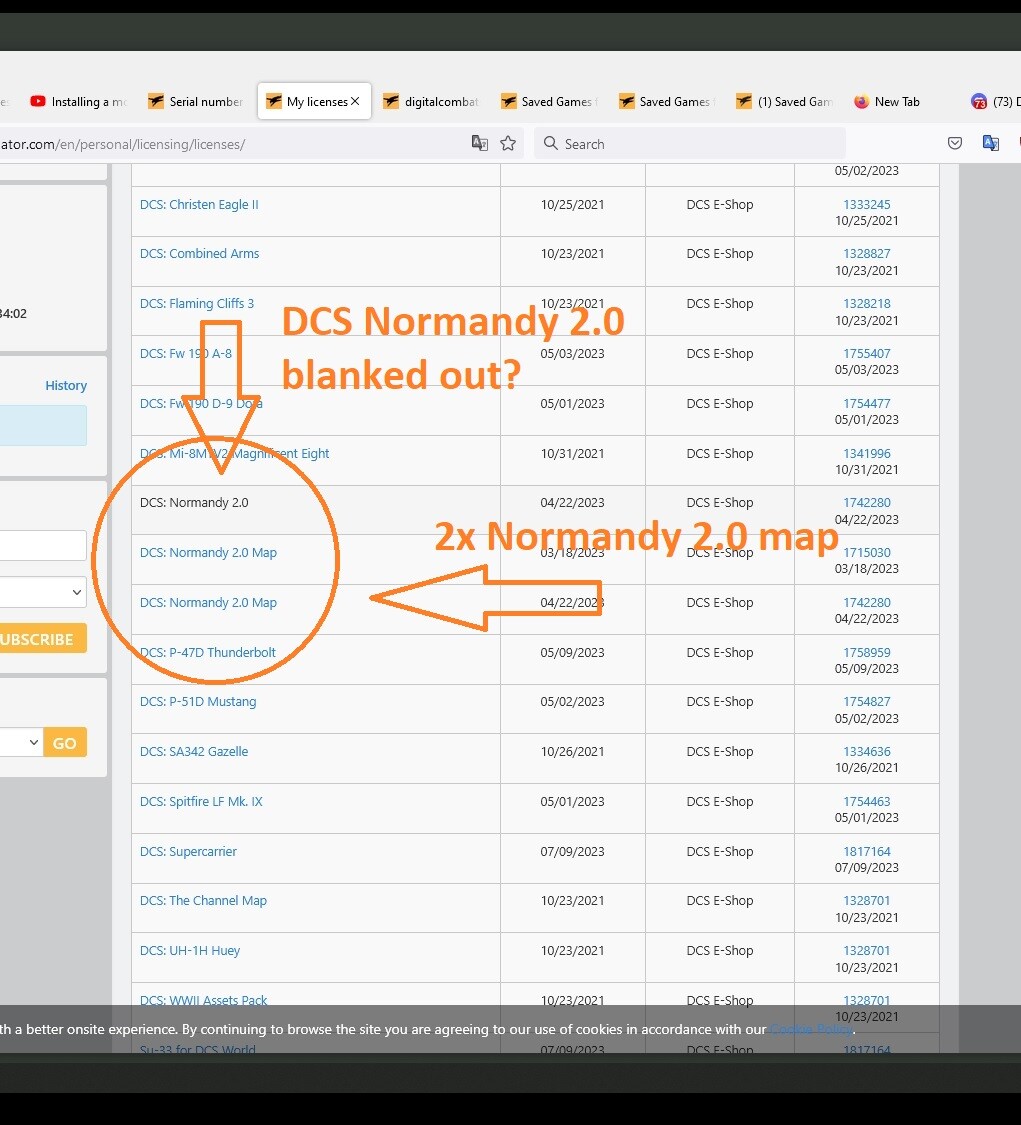Switch to the Installing a mo YouTube tab

pos(78,101)
